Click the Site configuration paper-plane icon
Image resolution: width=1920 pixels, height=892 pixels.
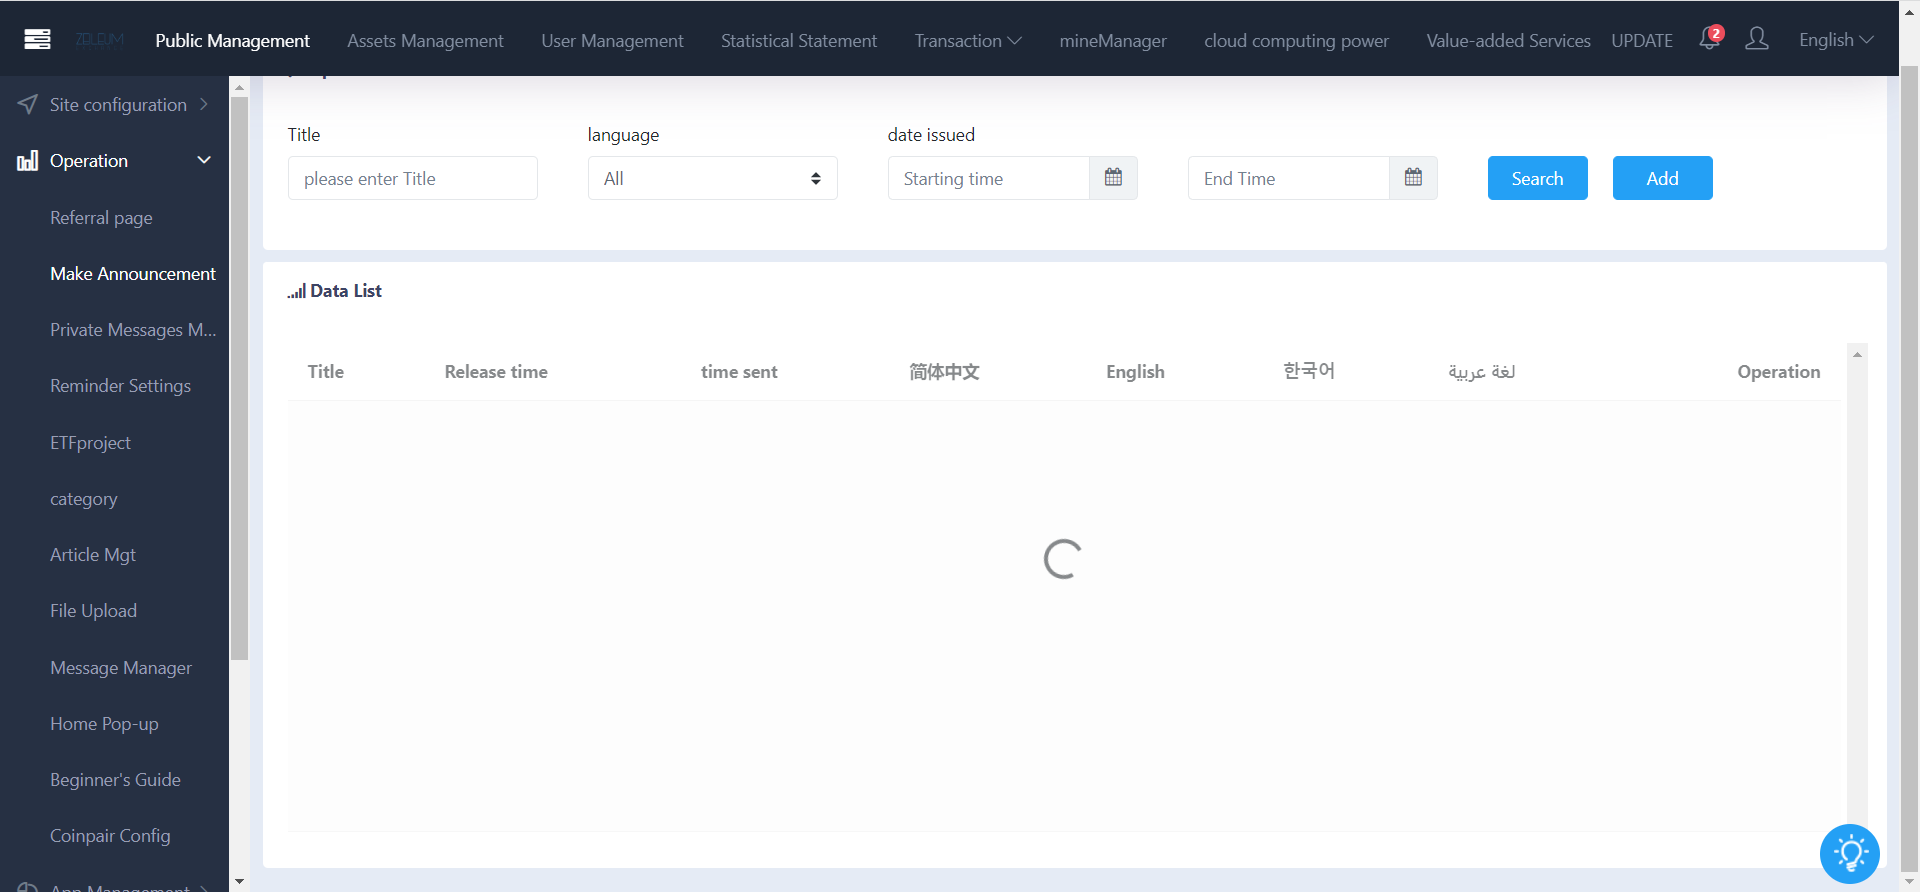[28, 104]
